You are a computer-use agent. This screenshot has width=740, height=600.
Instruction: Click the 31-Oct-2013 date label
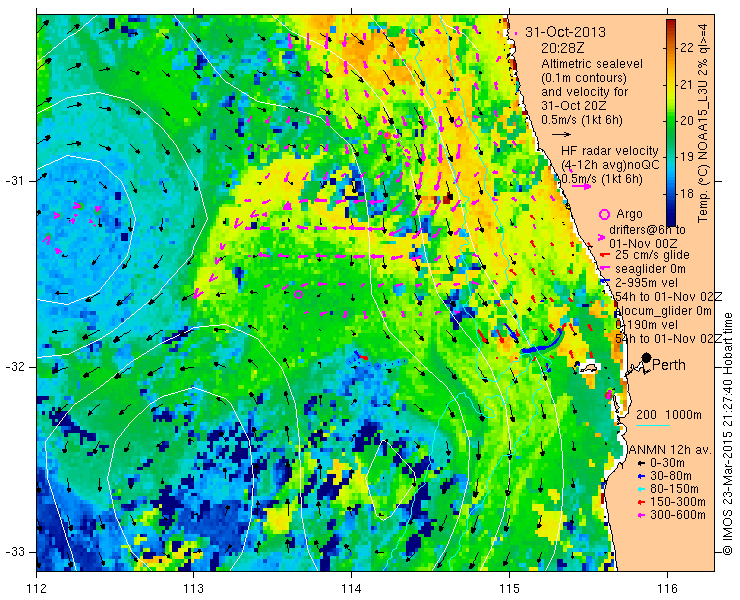(565, 32)
